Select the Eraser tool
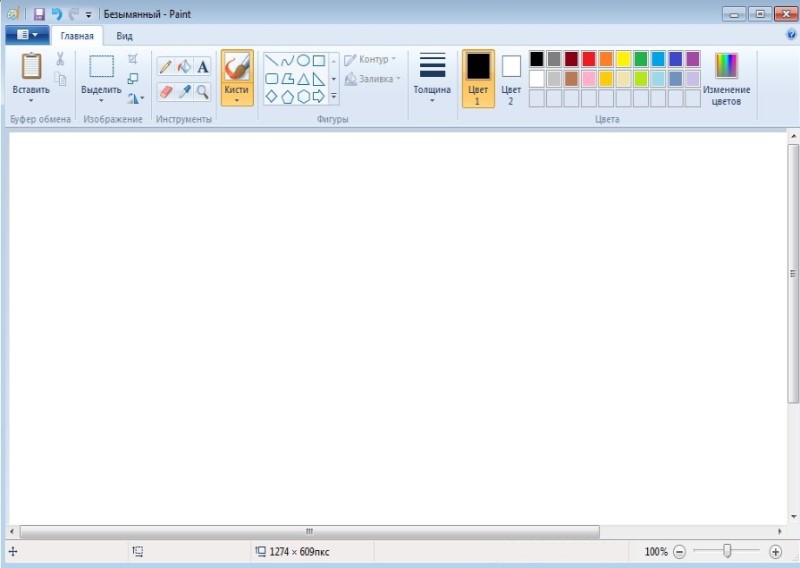Image resolution: width=800 pixels, height=568 pixels. (x=165, y=92)
